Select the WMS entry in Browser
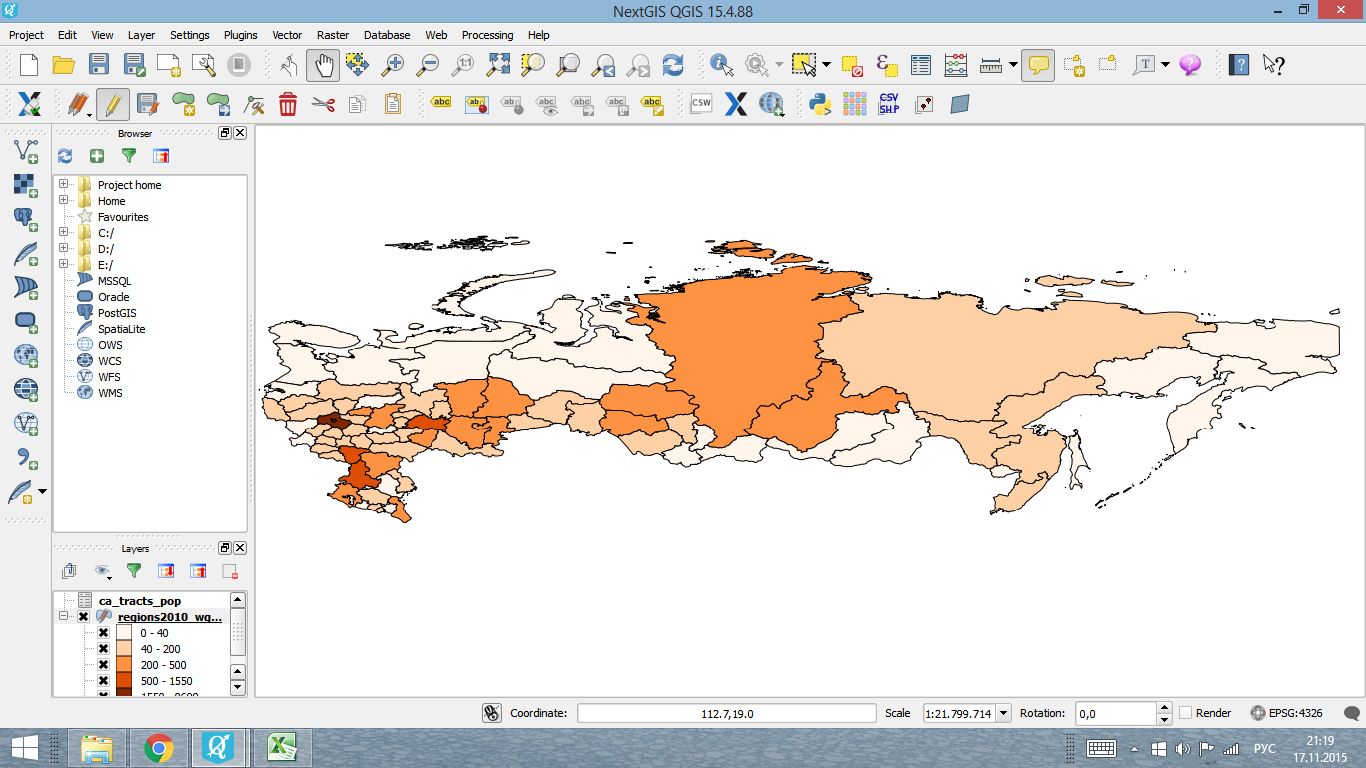 [x=110, y=393]
